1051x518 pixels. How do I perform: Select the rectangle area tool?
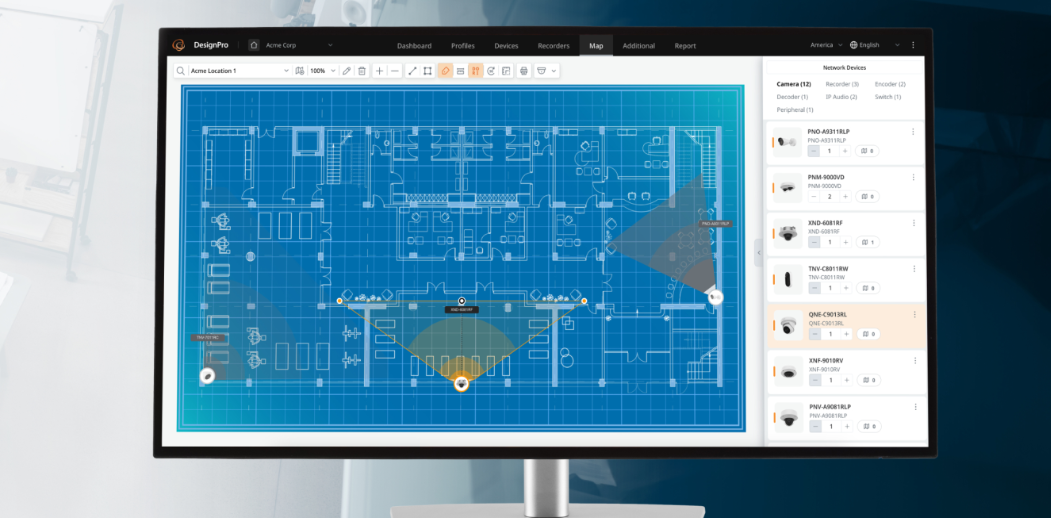point(428,70)
